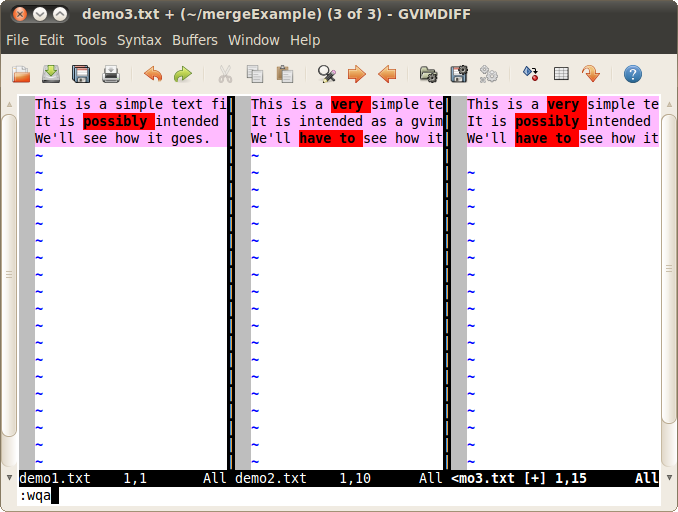Jump to next match arrow icon
The height and width of the screenshot is (512, 678).
coord(356,74)
